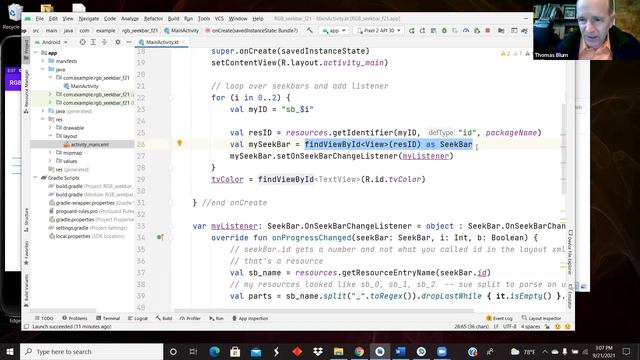Image resolution: width=640 pixels, height=360 pixels.
Task: Open the Event Log
Action: 500,318
